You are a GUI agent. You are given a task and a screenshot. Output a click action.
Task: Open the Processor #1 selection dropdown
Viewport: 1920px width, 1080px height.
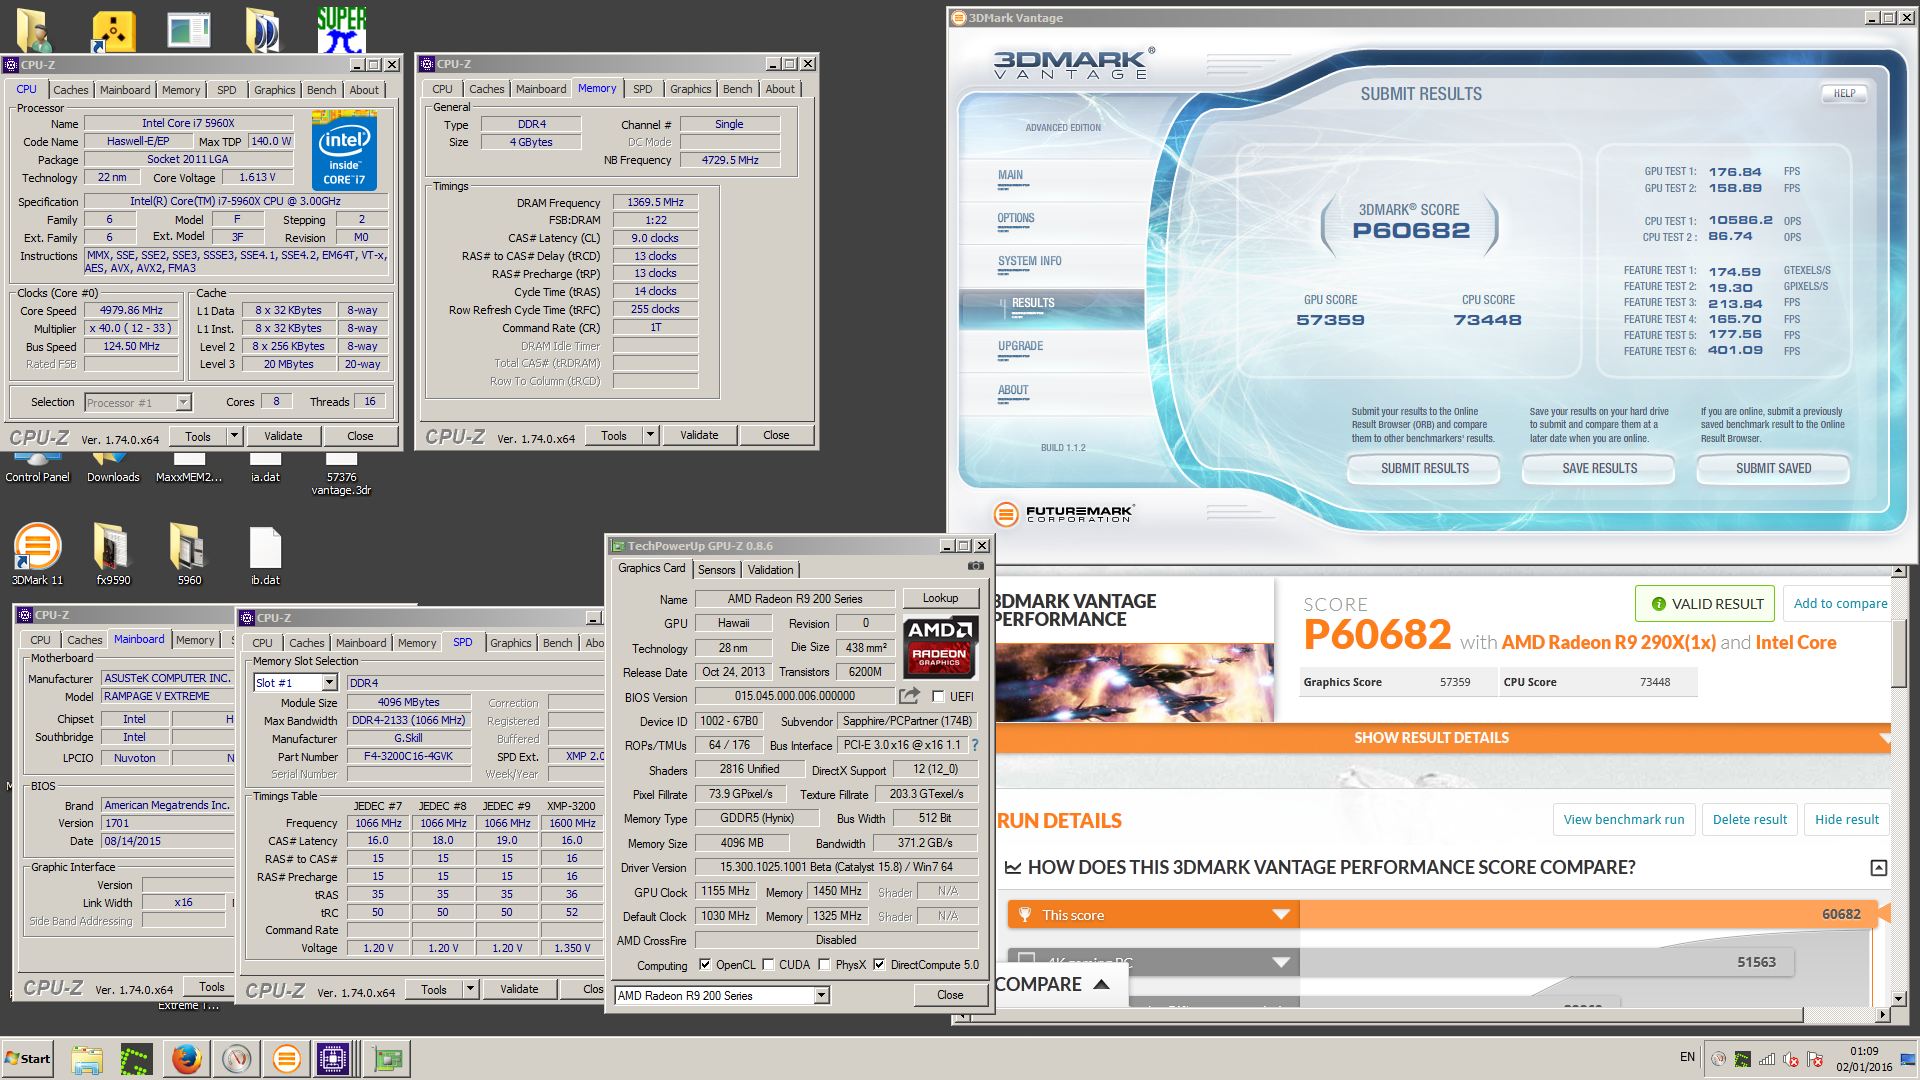[183, 402]
